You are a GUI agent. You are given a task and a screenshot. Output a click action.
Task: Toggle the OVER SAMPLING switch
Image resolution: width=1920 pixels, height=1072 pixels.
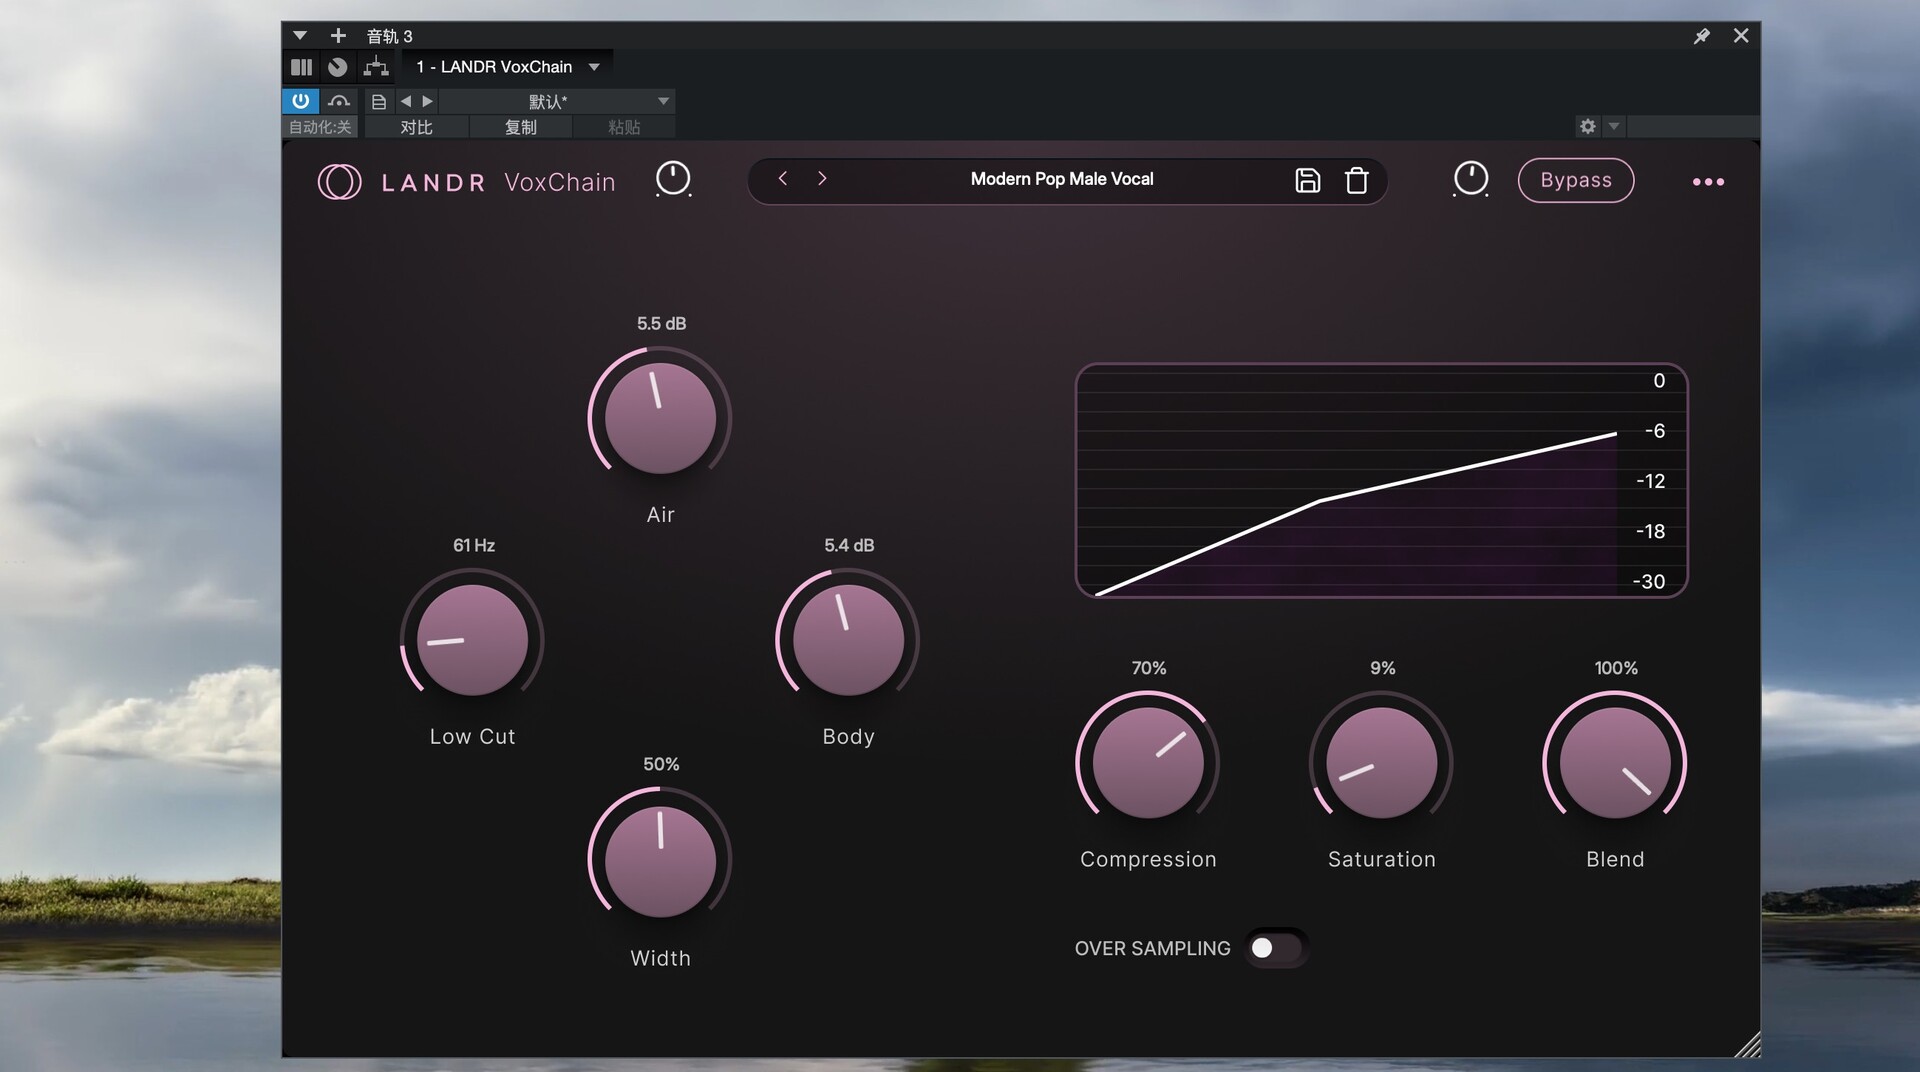[1275, 948]
